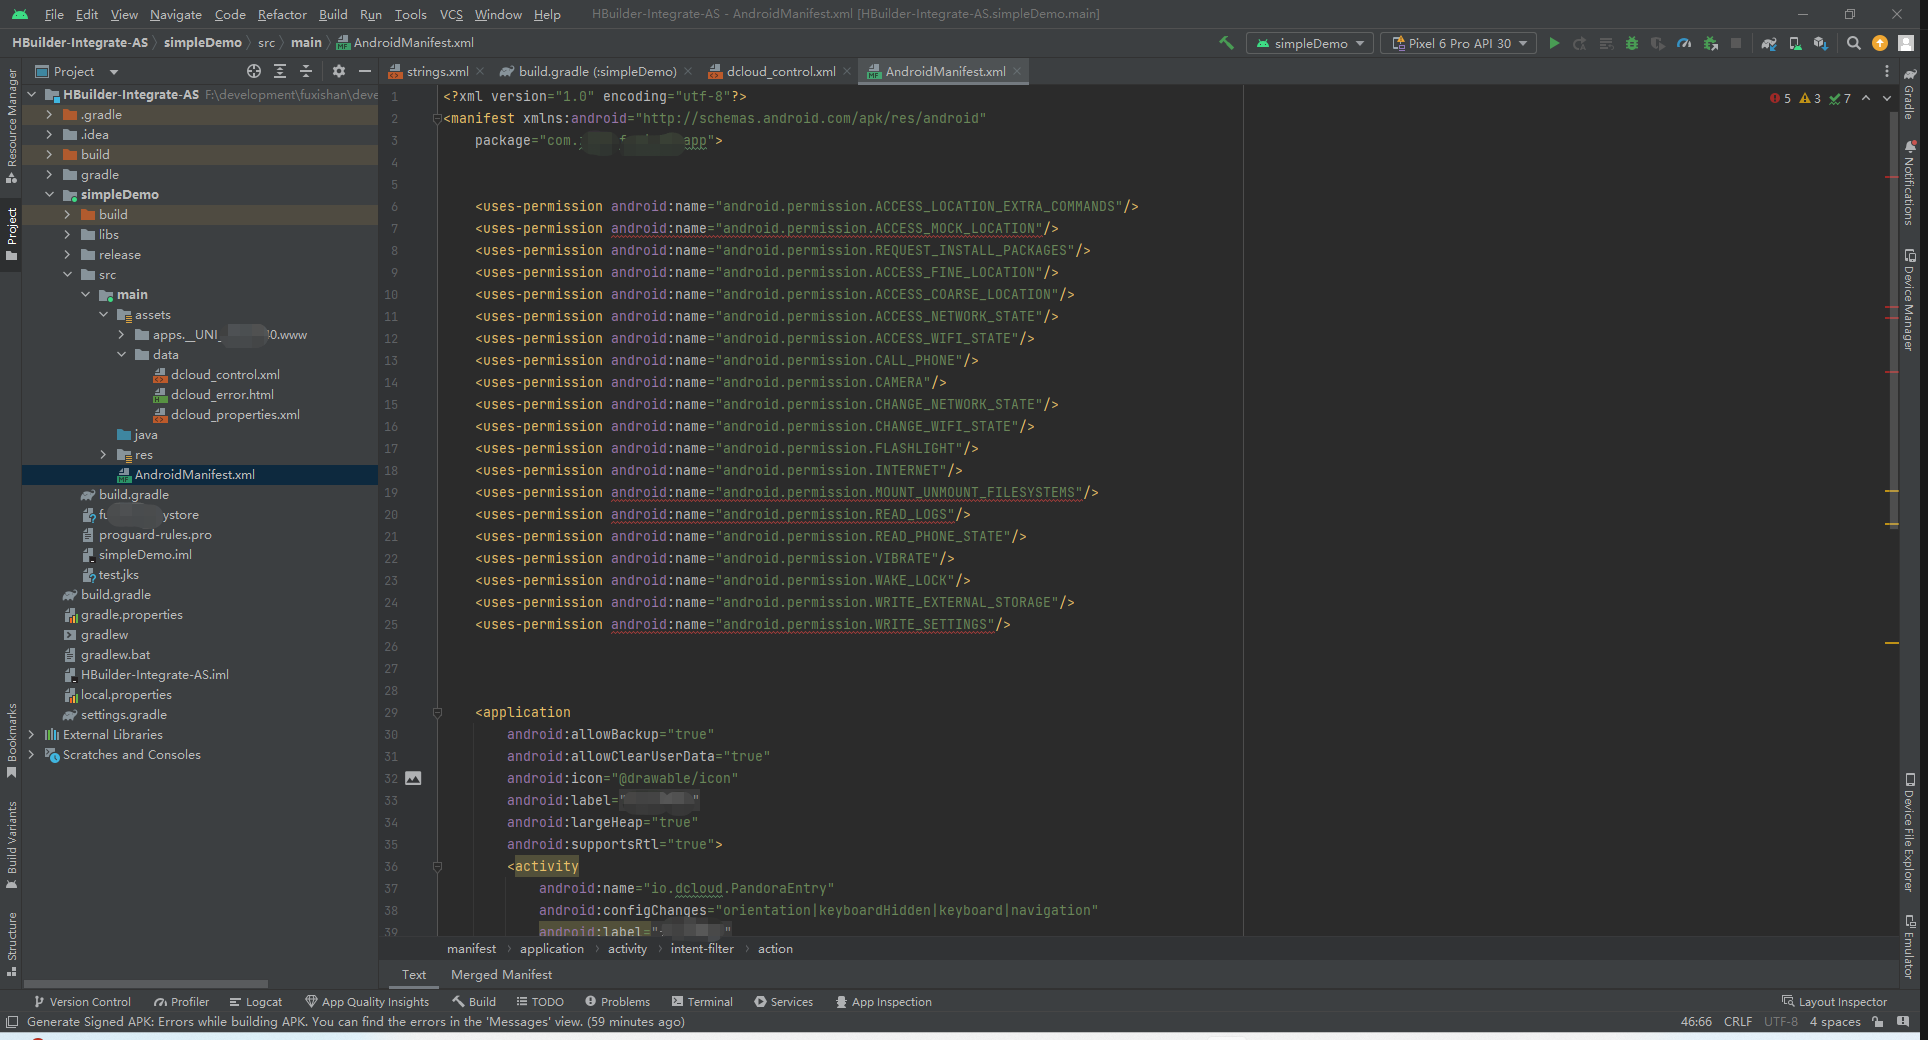Close the dcloud_control.xml tab

click(x=847, y=71)
